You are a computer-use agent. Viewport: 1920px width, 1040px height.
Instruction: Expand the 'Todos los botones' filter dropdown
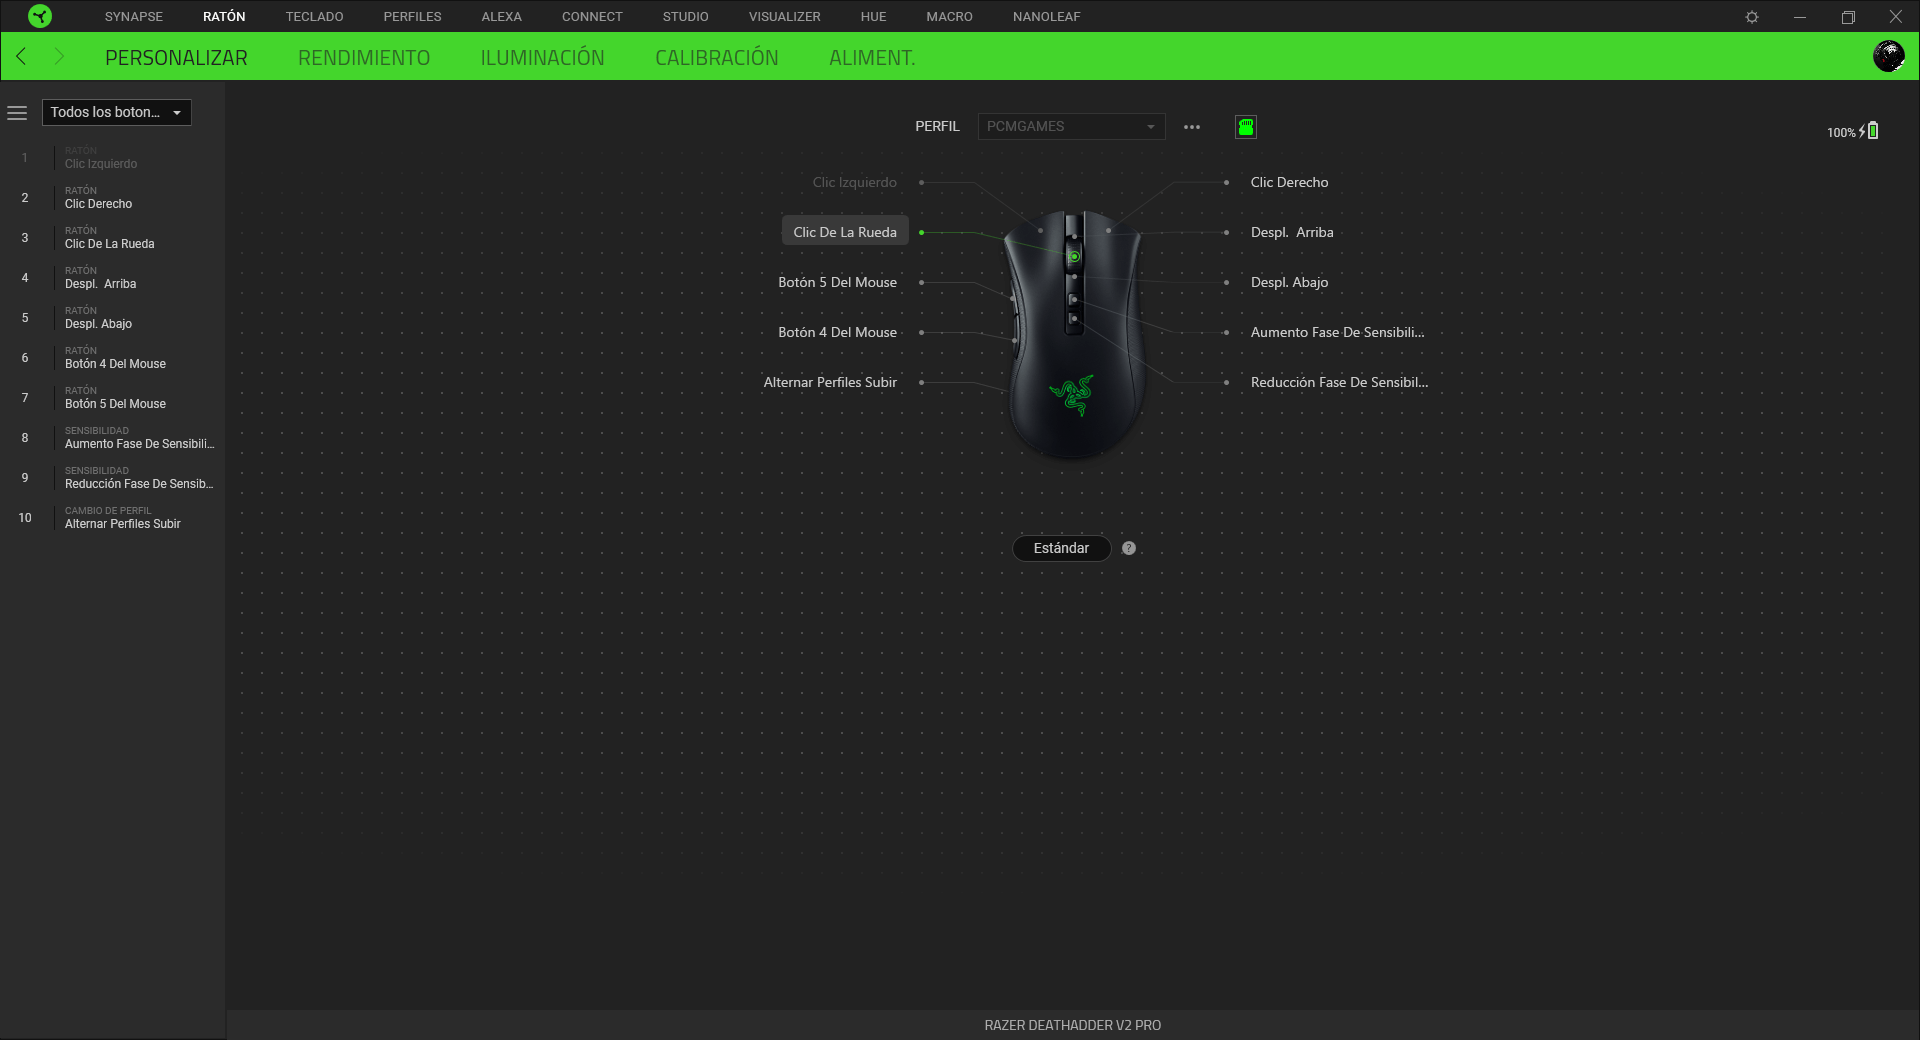(x=116, y=112)
